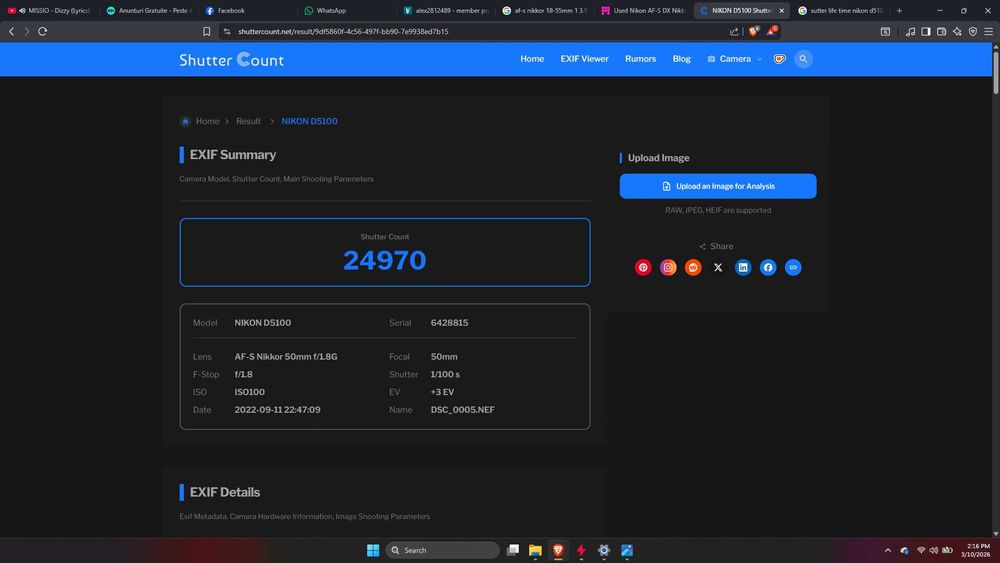Image resolution: width=1000 pixels, height=563 pixels.
Task: Open EXIF Viewer in the navigation
Action: (584, 59)
